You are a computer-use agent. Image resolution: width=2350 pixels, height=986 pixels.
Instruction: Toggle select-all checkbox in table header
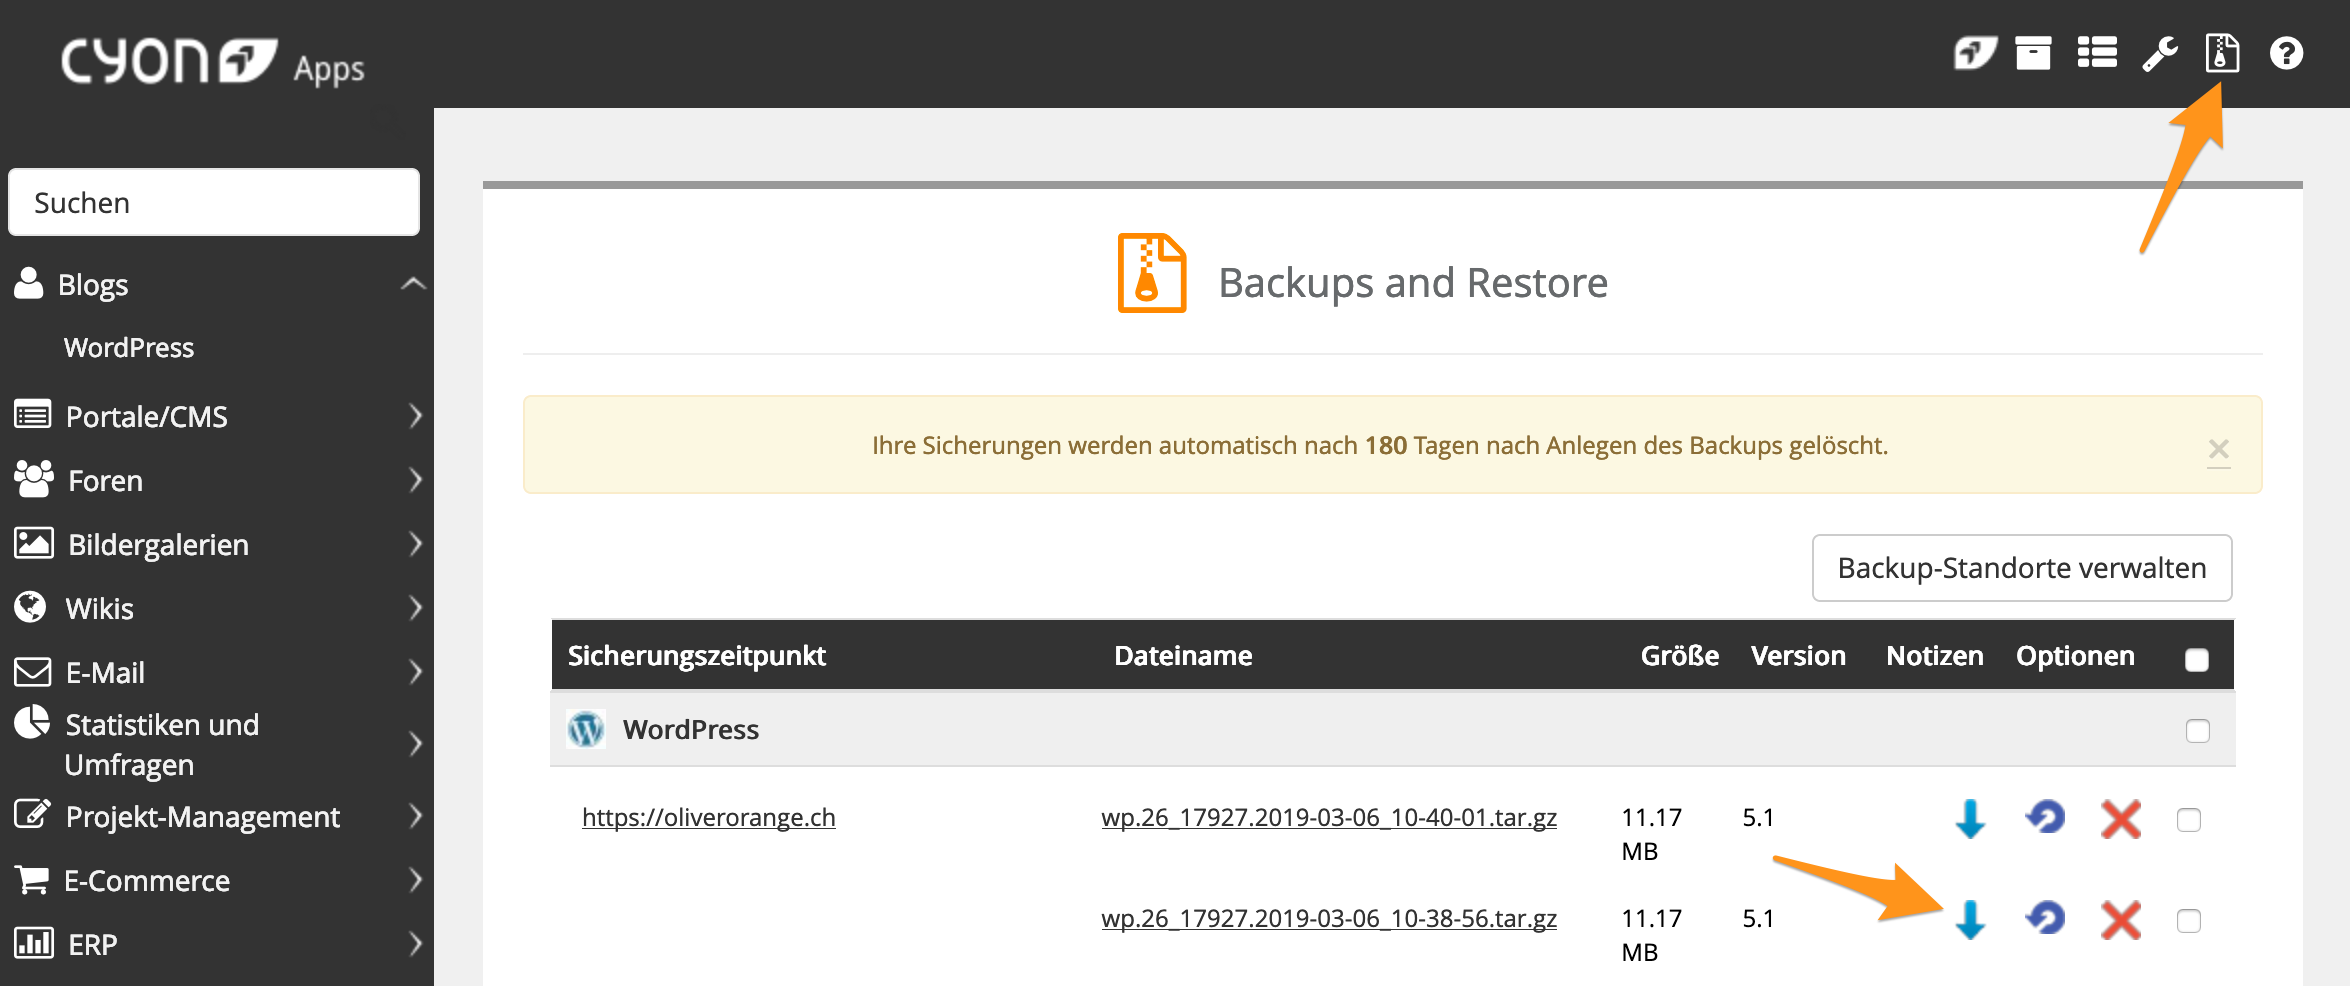click(2196, 659)
